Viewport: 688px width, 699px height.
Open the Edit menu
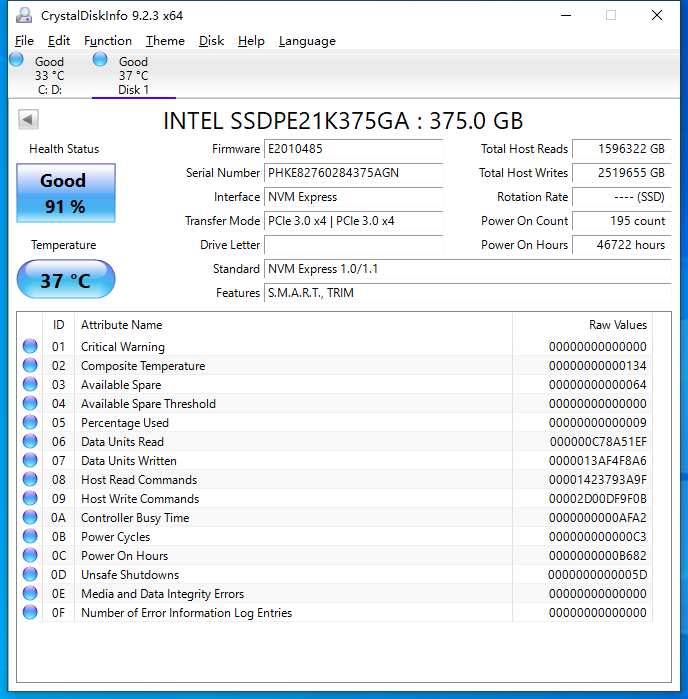(x=59, y=41)
